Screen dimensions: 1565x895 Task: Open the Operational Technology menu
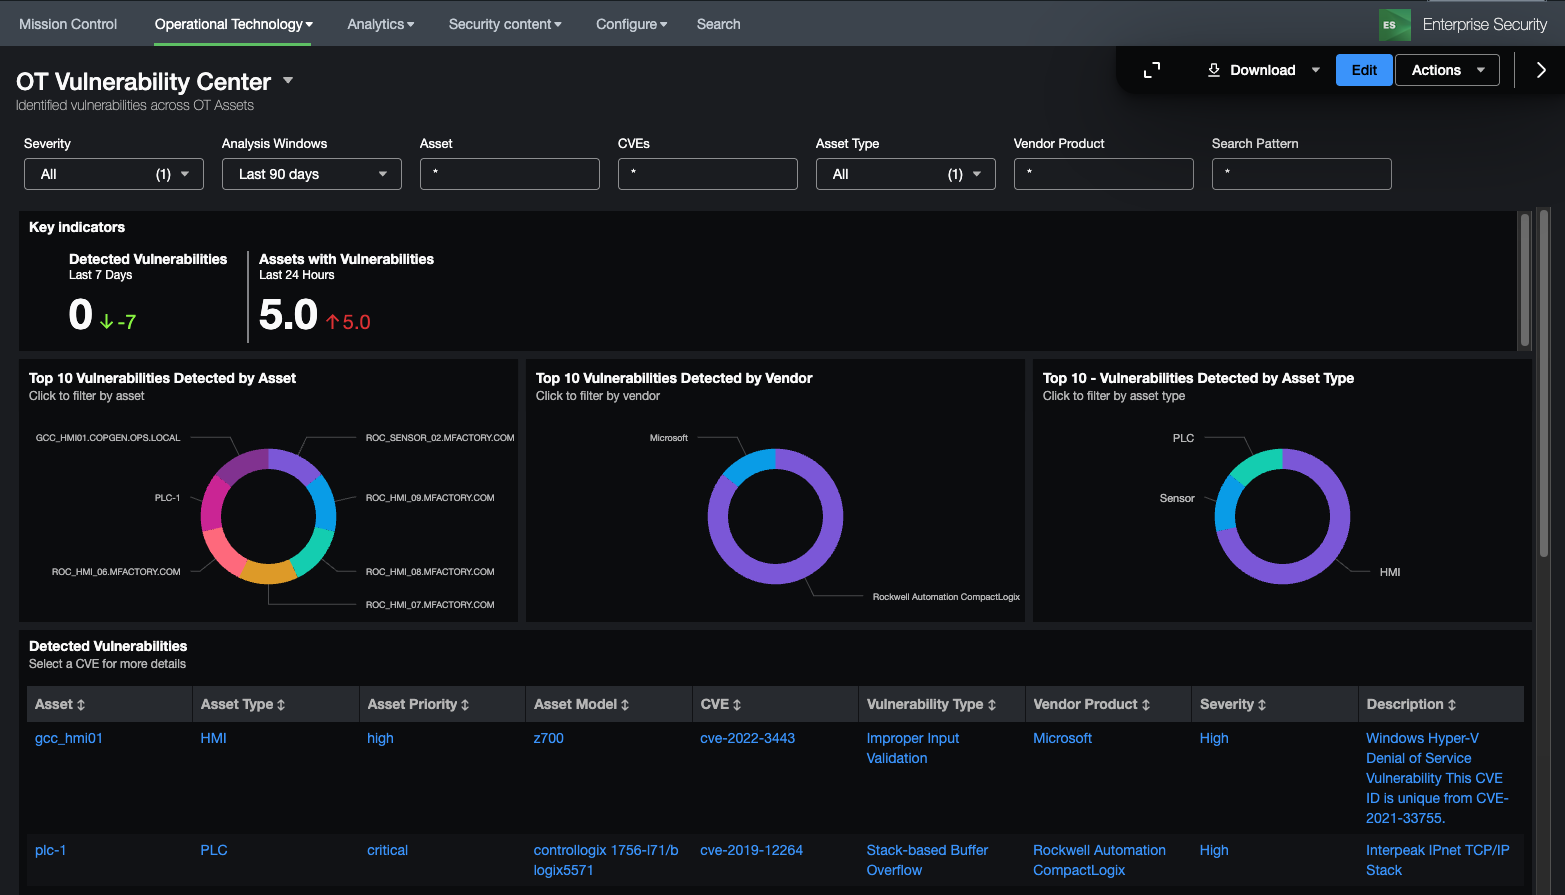coord(233,24)
